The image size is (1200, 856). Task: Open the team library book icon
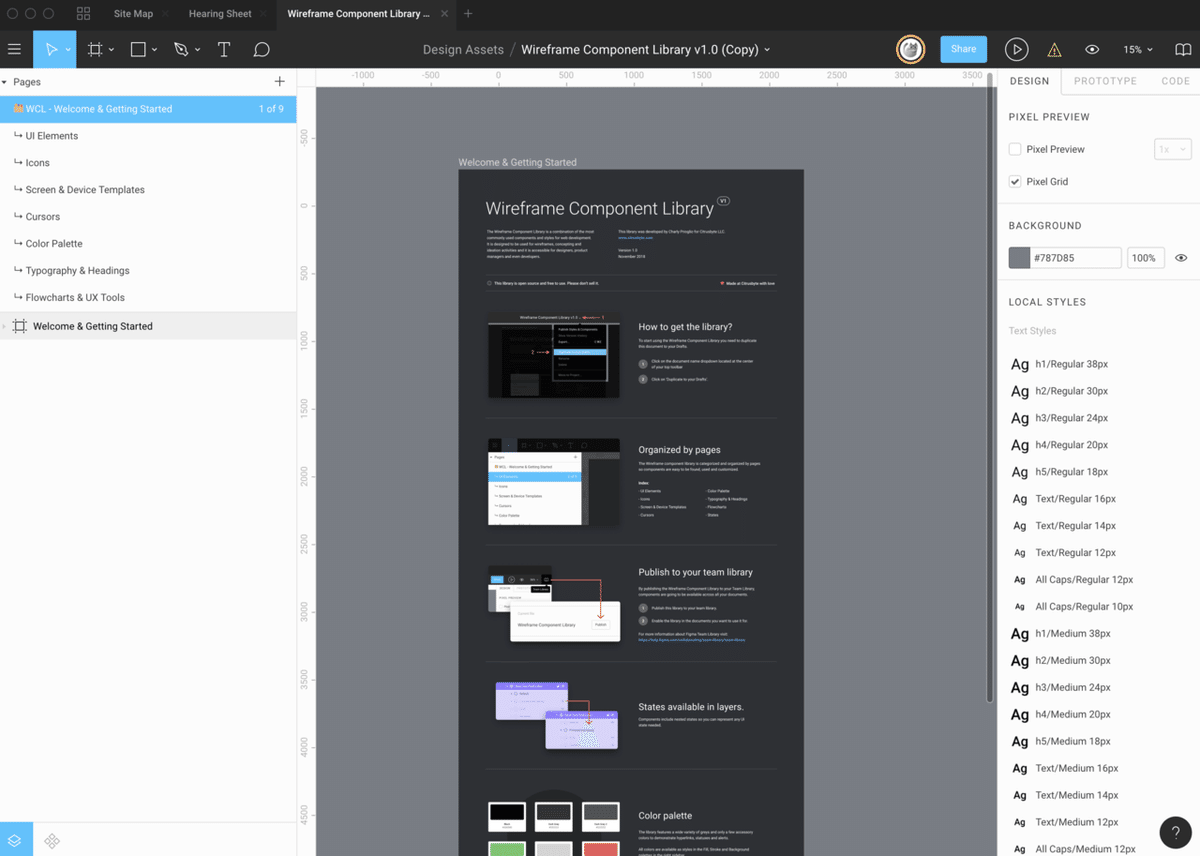pyautogui.click(x=1183, y=49)
